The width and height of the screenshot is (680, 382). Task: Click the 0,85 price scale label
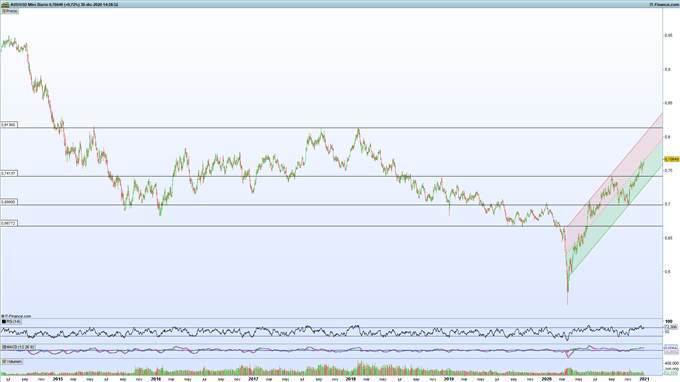tap(669, 103)
